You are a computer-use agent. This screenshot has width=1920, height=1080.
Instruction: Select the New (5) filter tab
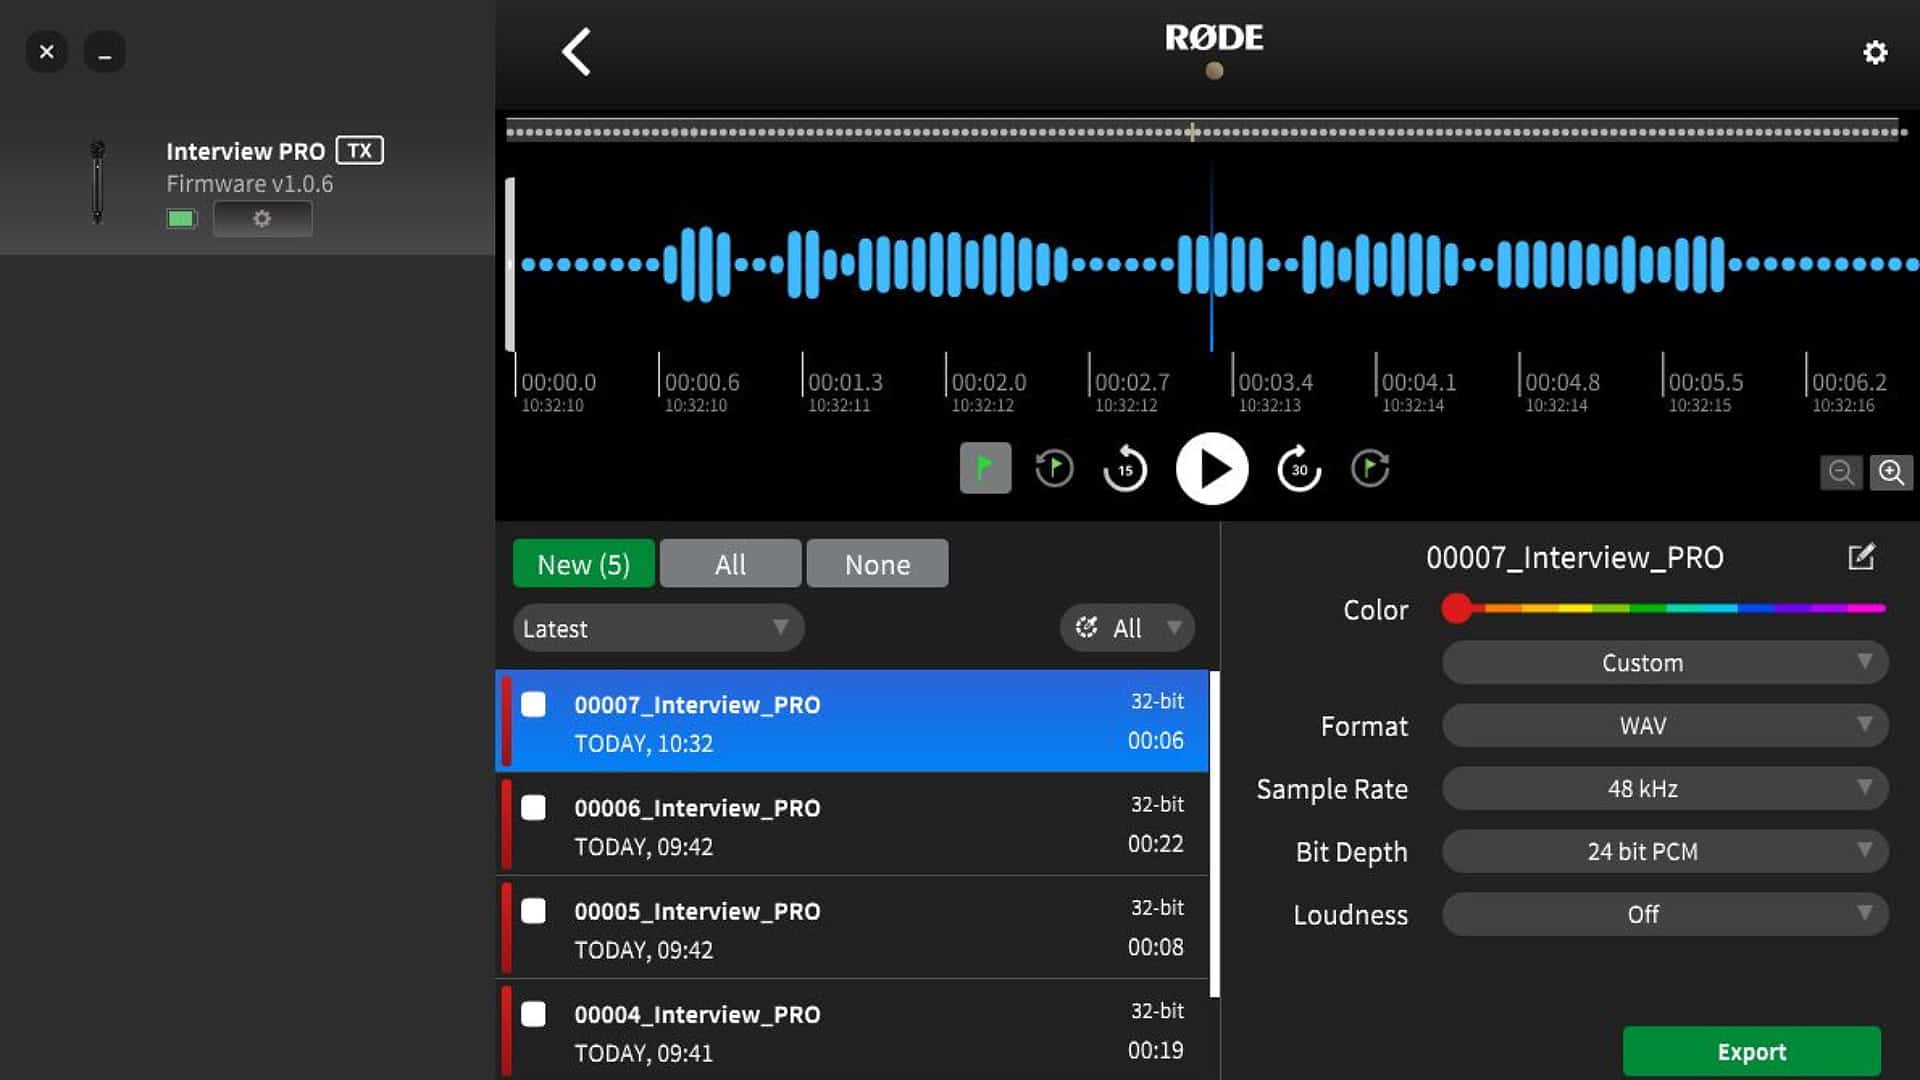pyautogui.click(x=583, y=564)
